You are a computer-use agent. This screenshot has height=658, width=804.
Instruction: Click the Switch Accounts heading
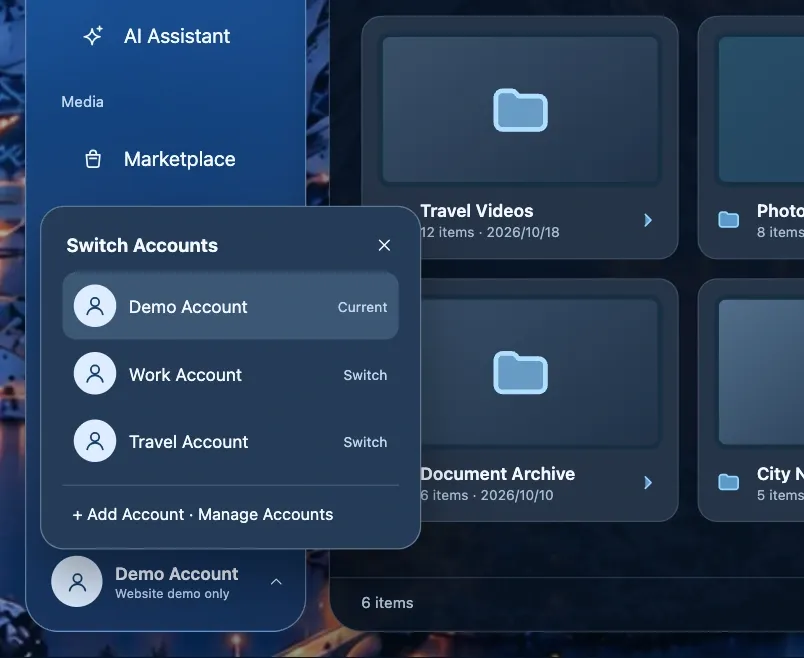click(x=142, y=245)
